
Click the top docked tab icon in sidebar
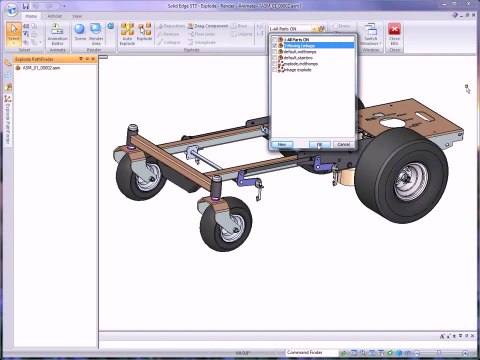tap(8, 63)
